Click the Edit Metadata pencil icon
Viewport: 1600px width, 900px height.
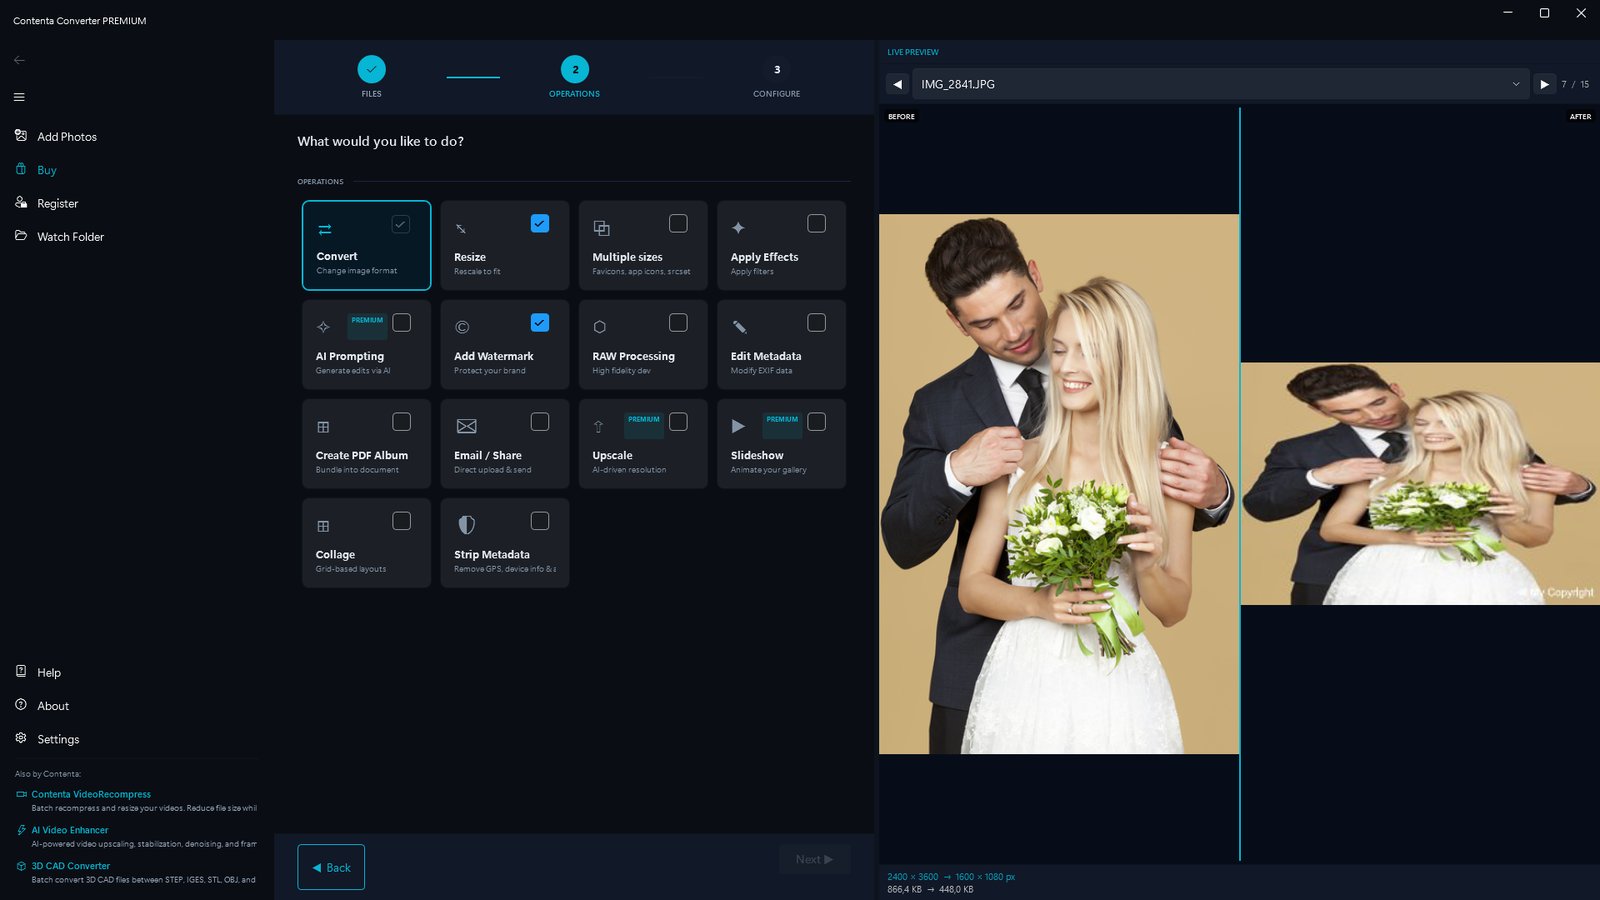[739, 327]
